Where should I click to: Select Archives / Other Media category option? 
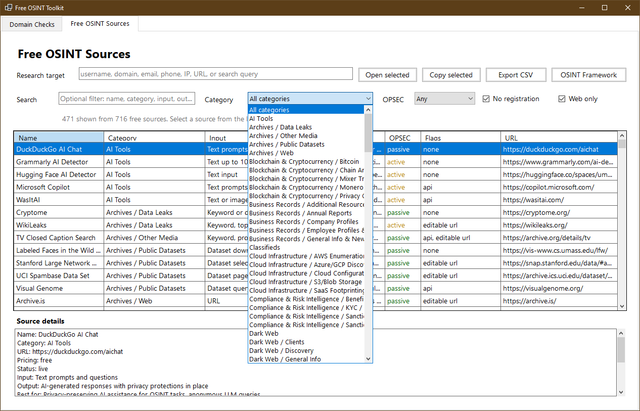[306, 136]
